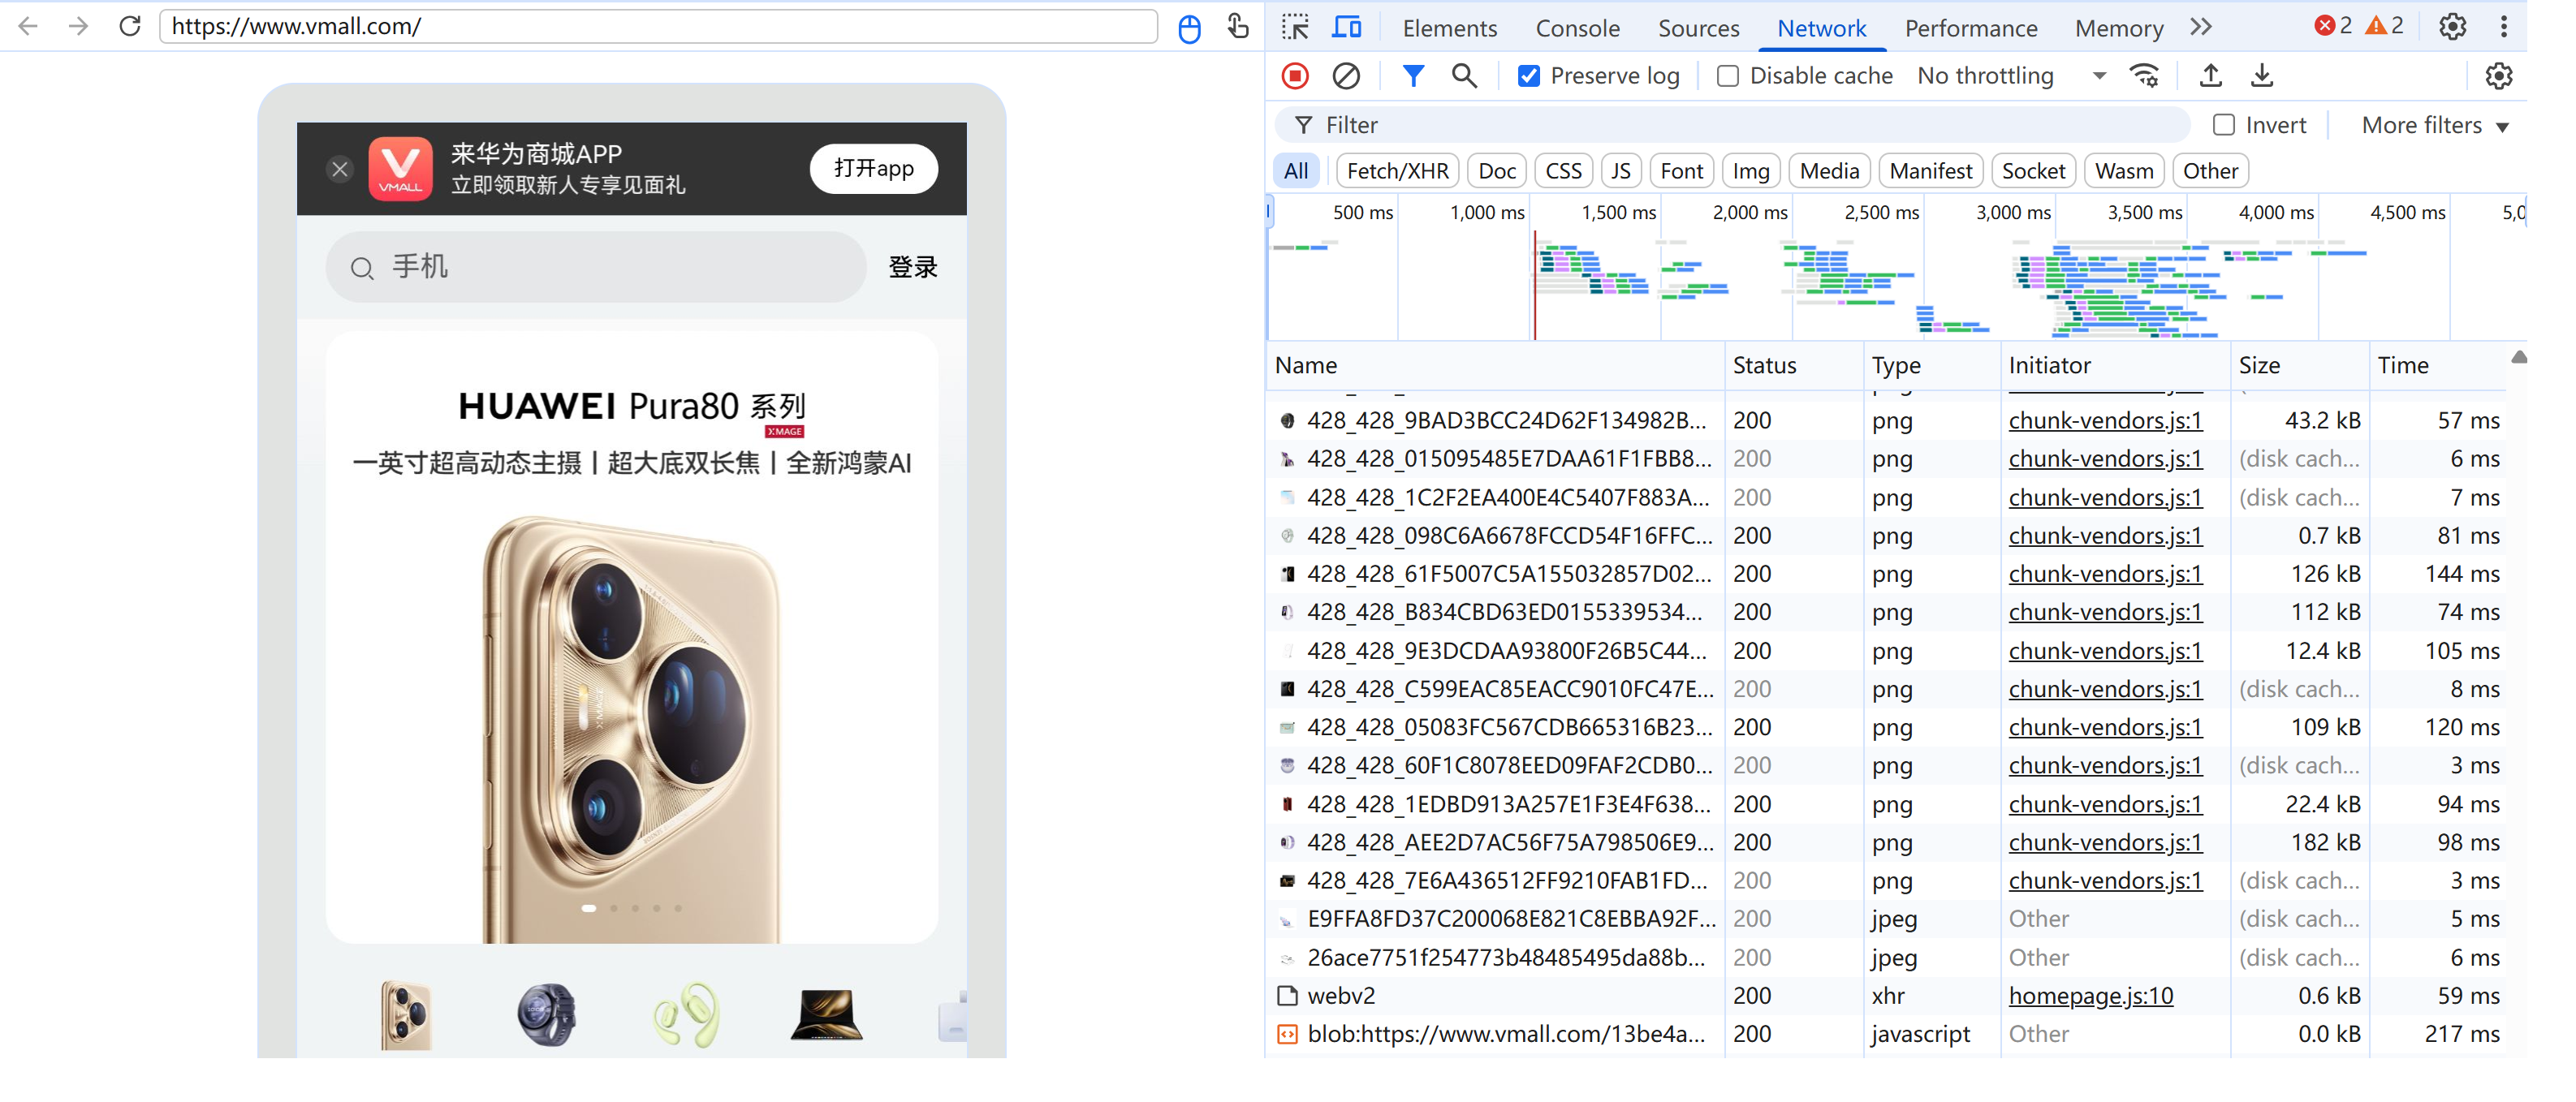Enable the Disable cache checkbox
The height and width of the screenshot is (1102, 2576).
tap(1728, 76)
